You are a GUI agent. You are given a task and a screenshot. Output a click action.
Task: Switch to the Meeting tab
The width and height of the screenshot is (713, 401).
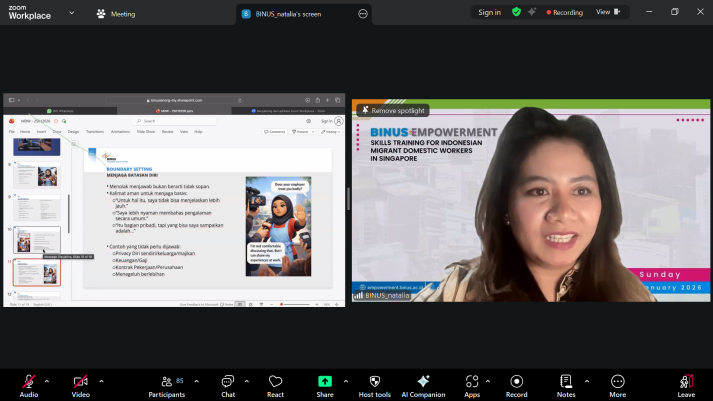pos(116,14)
